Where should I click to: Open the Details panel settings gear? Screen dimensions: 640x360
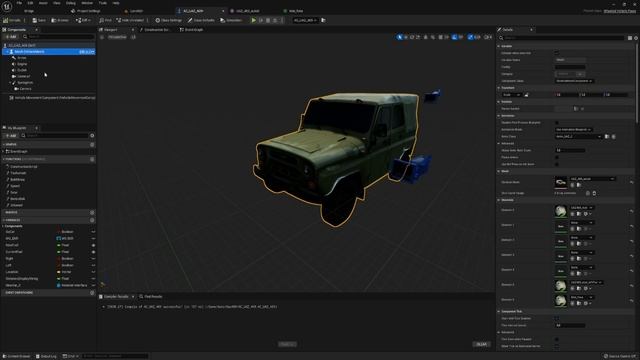tap(636, 38)
